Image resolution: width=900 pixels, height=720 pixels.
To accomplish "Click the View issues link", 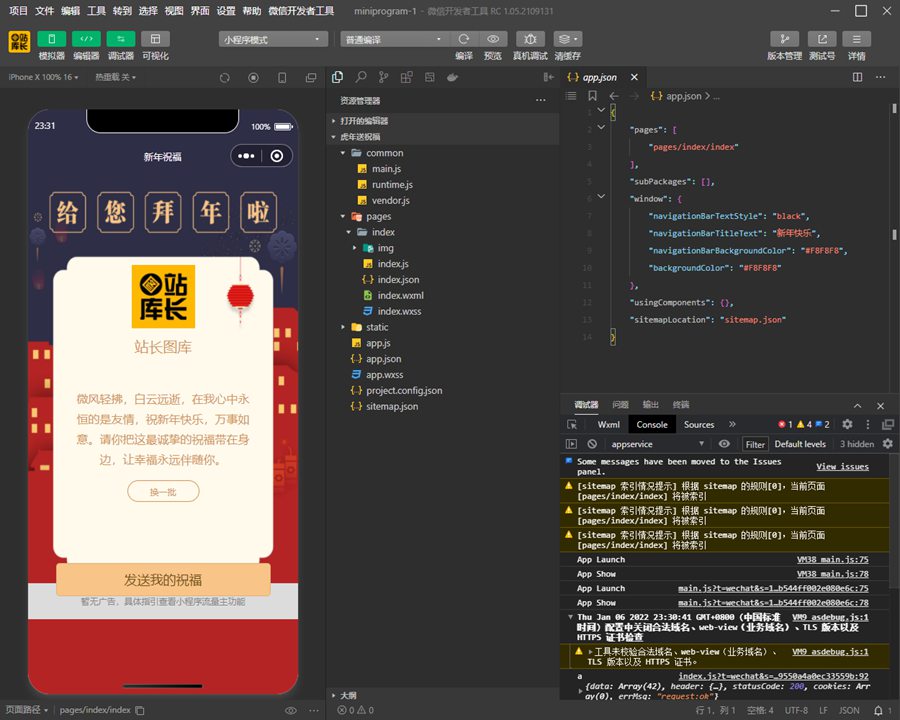I will point(842,467).
